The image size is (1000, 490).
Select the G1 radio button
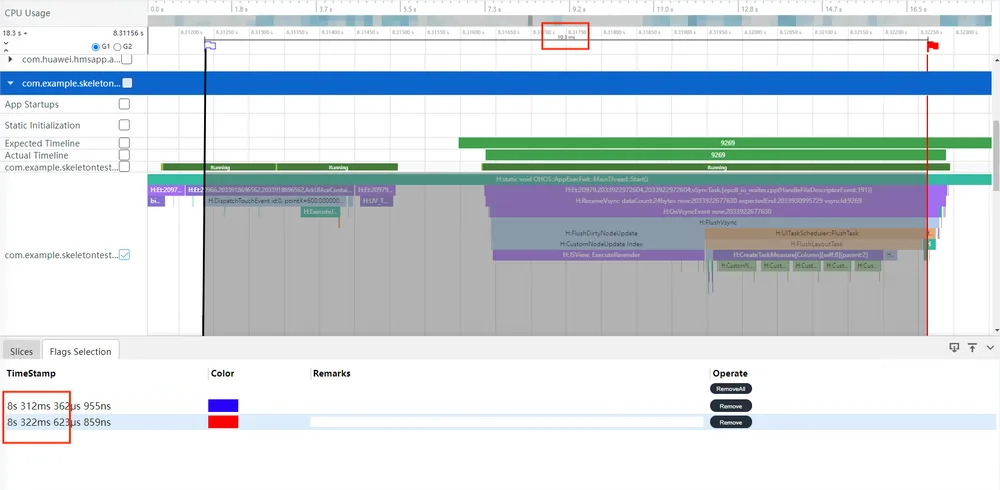tap(96, 47)
